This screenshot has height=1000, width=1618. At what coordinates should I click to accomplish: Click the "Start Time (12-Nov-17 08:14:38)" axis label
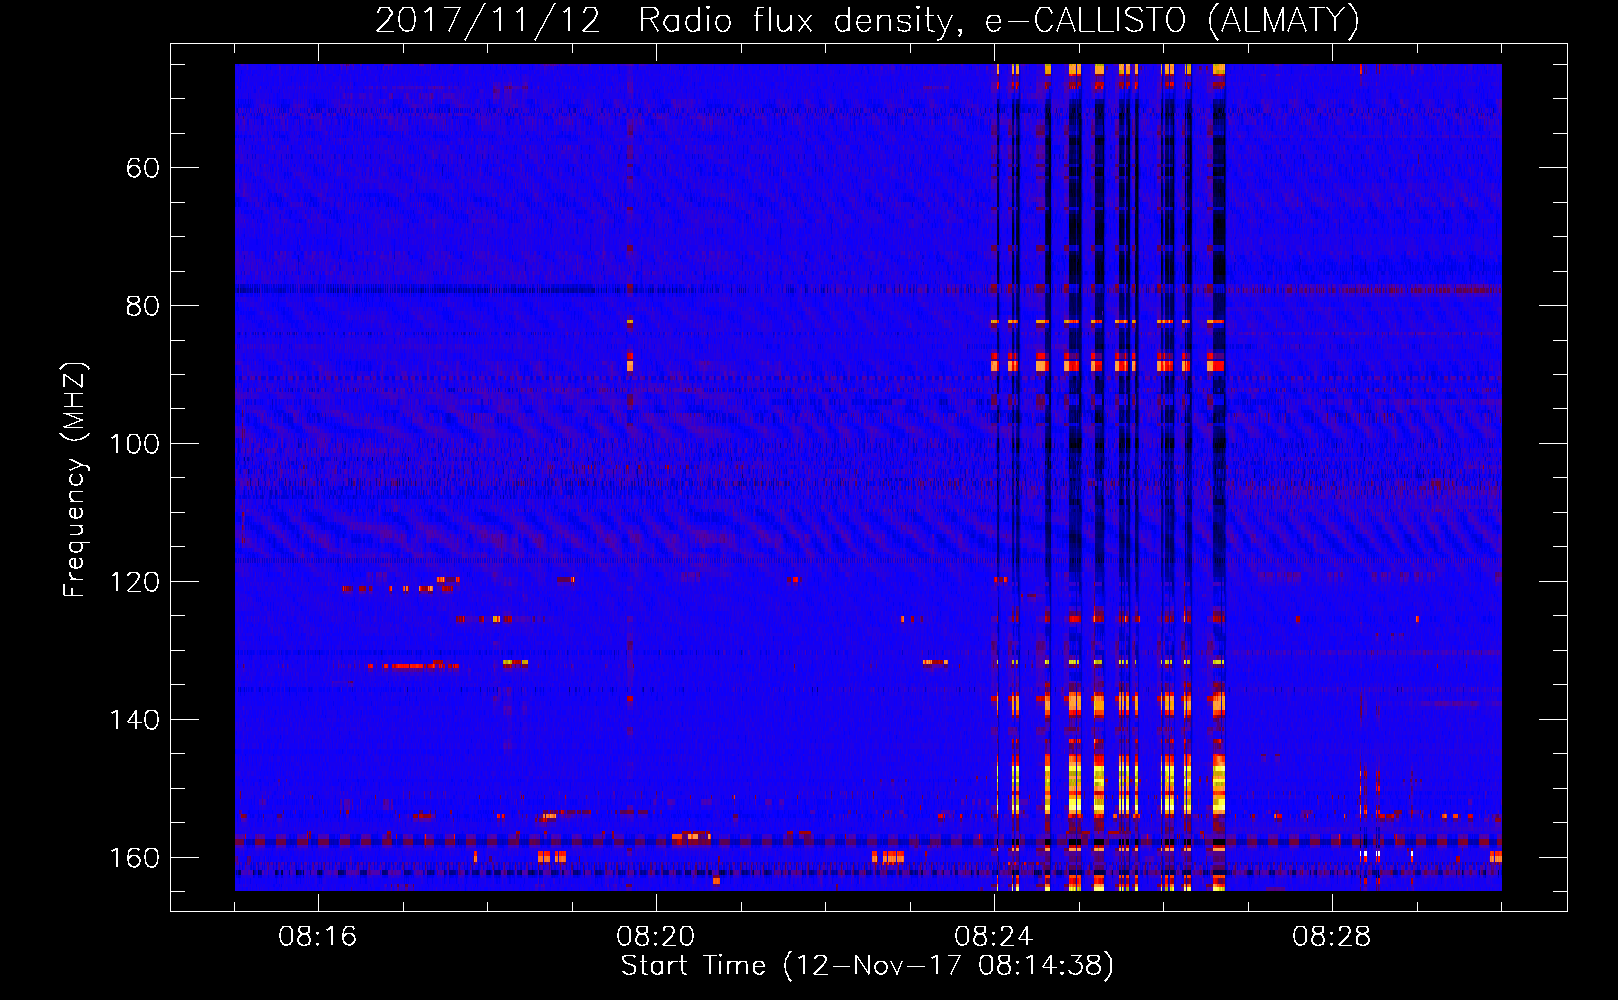click(x=867, y=966)
